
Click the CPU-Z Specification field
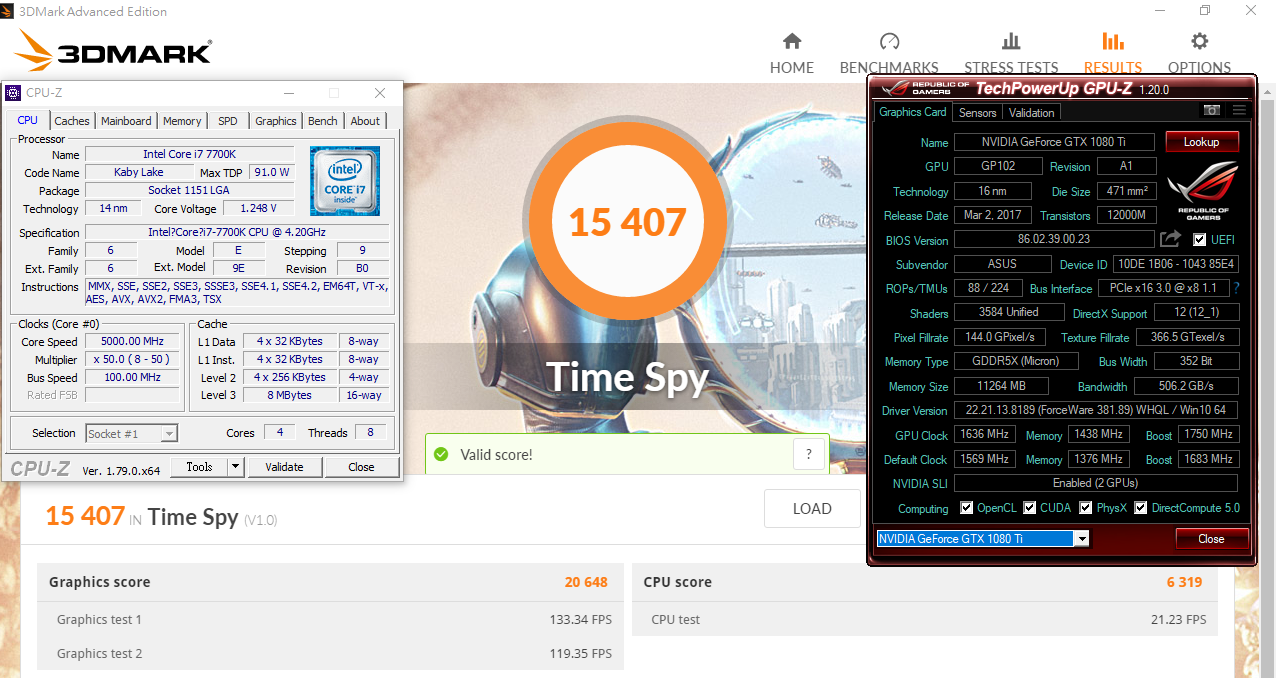[x=239, y=232]
